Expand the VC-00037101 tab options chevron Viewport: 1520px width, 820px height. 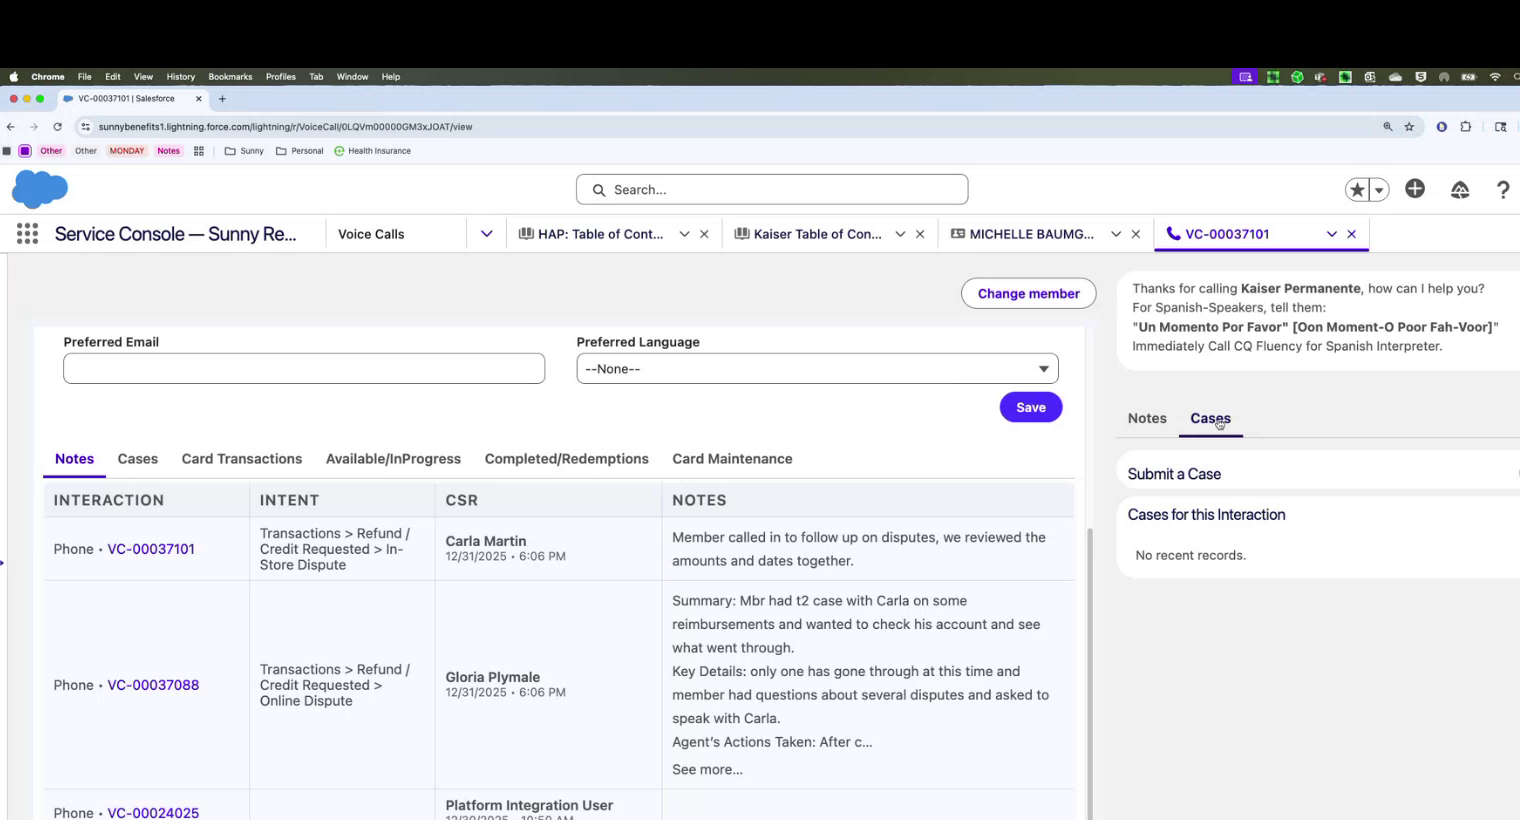pyautogui.click(x=1331, y=234)
